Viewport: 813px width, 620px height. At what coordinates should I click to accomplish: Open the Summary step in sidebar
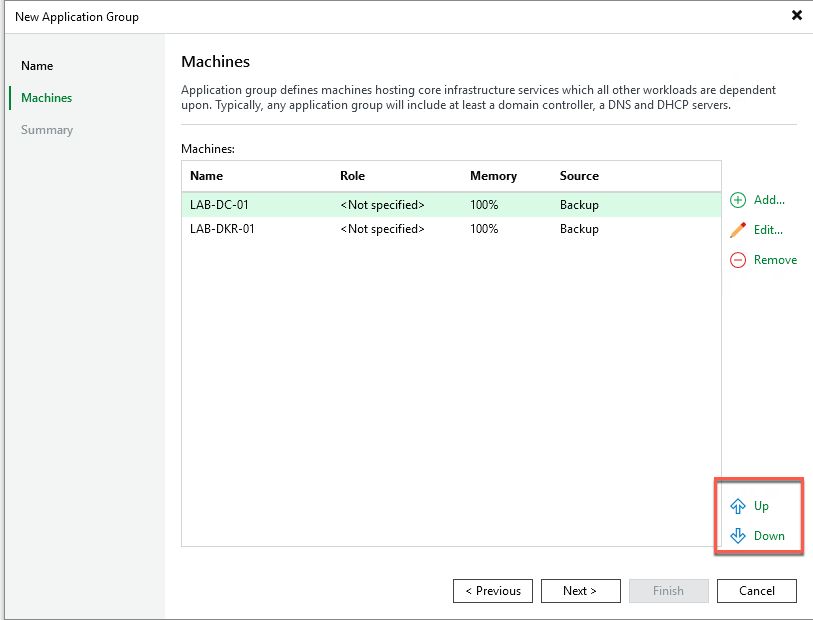46,130
